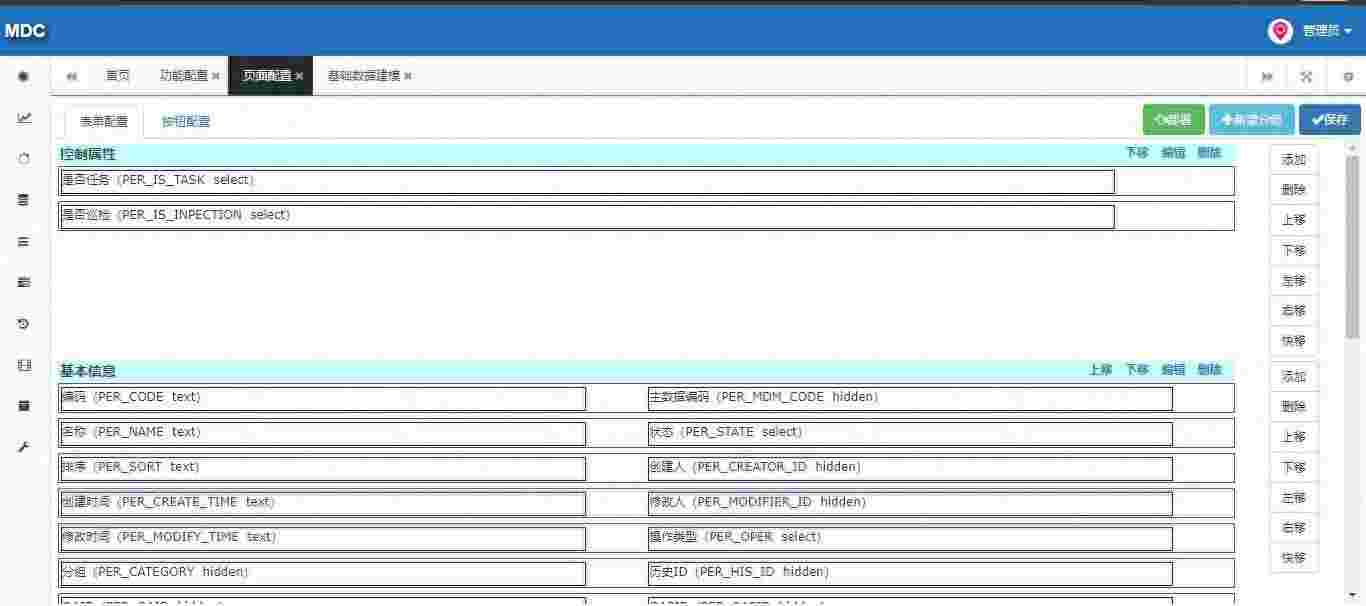
Task: Click 下移 link in 控制属性 header
Action: pos(1137,153)
